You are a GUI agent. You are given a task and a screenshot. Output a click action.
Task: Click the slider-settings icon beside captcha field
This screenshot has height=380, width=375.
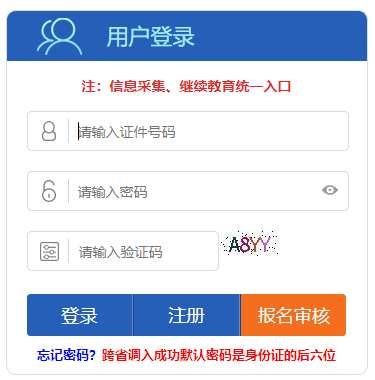49,251
